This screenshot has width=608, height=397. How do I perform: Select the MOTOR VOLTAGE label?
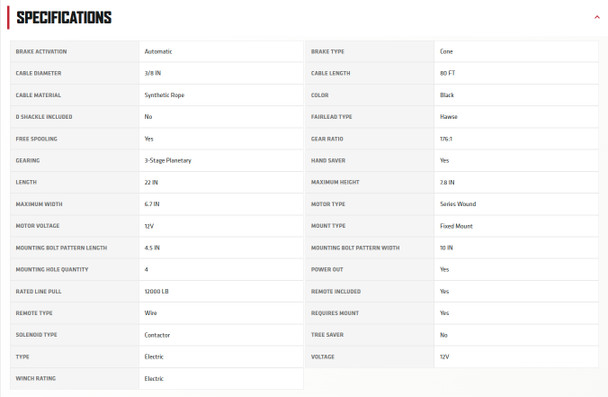coord(38,226)
